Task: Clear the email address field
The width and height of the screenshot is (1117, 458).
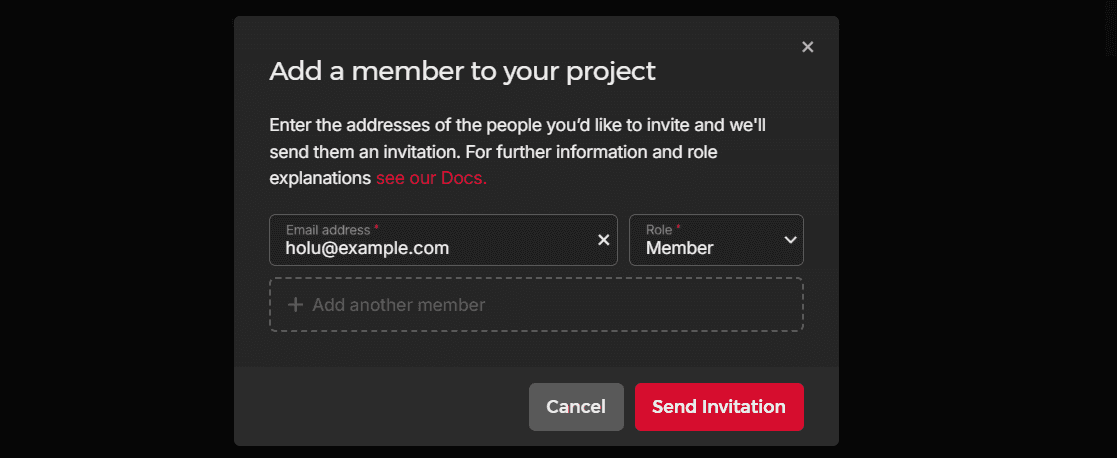Action: [x=603, y=240]
